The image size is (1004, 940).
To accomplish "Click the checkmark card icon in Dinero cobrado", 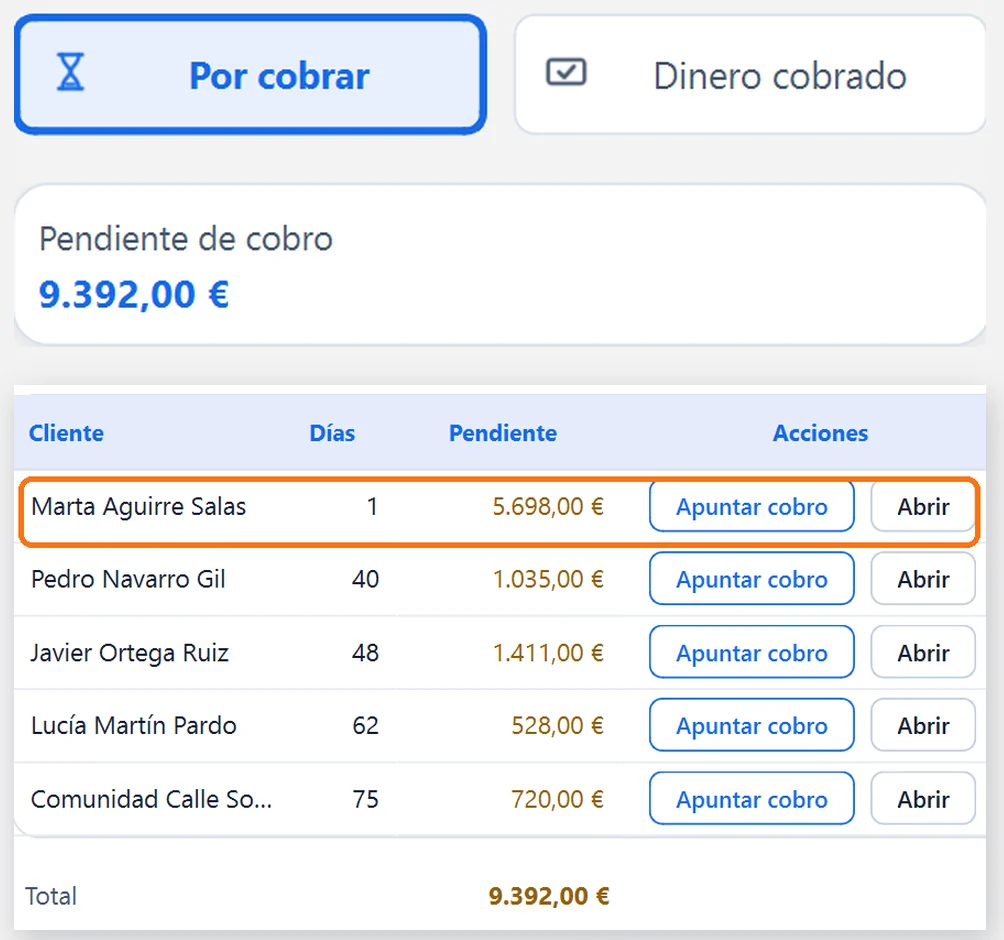I will tap(566, 72).
